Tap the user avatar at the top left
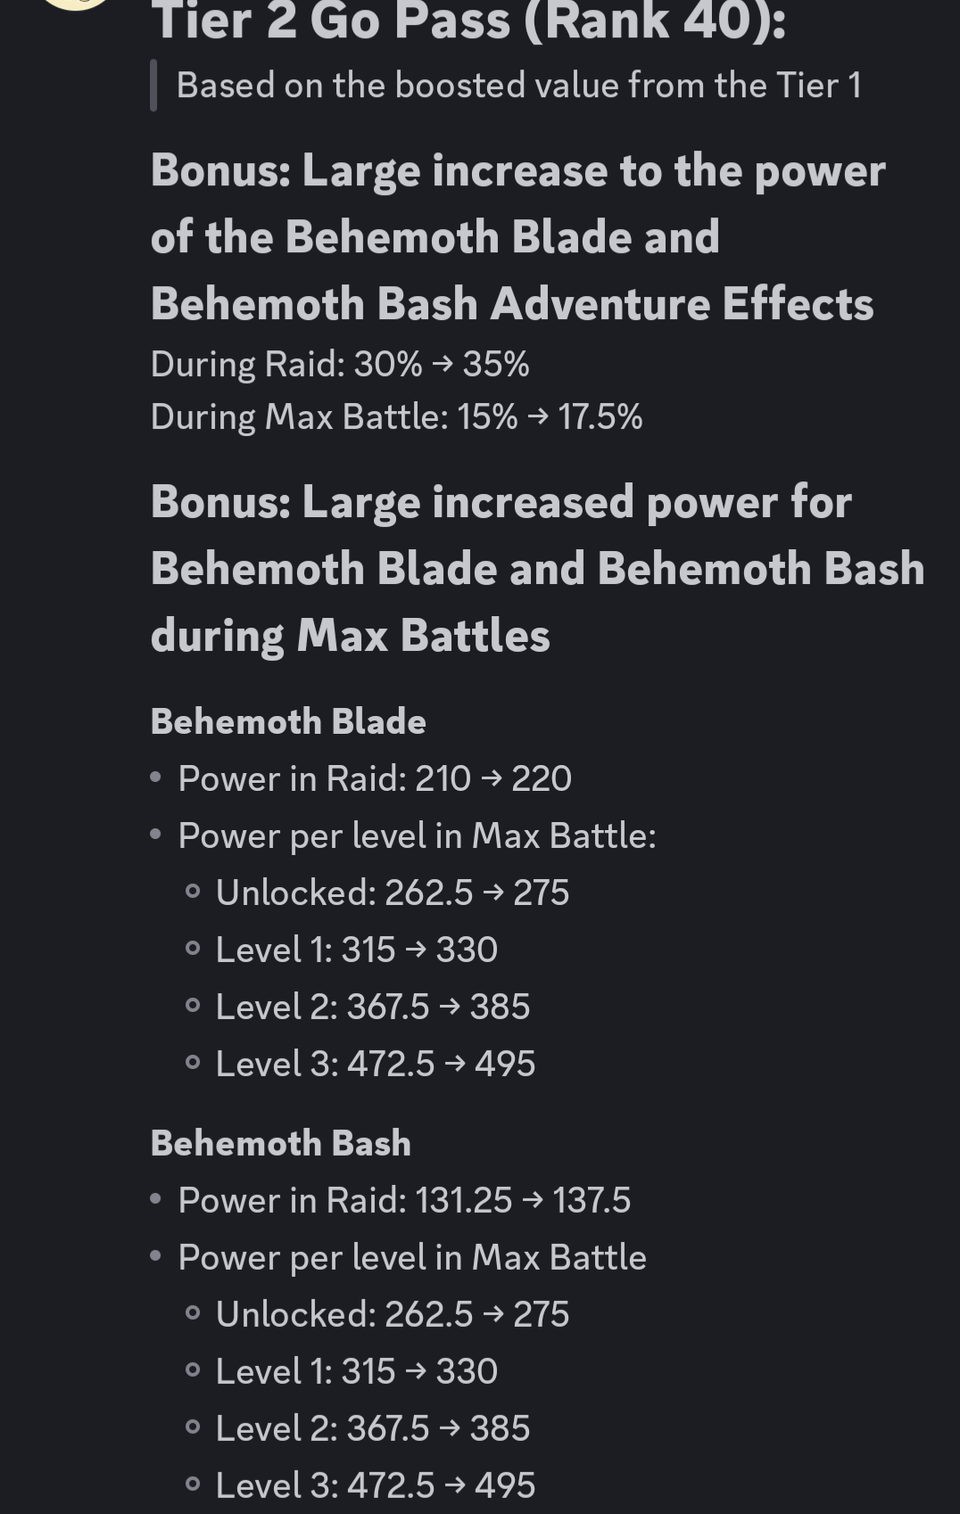960x1514 pixels. (76, 4)
